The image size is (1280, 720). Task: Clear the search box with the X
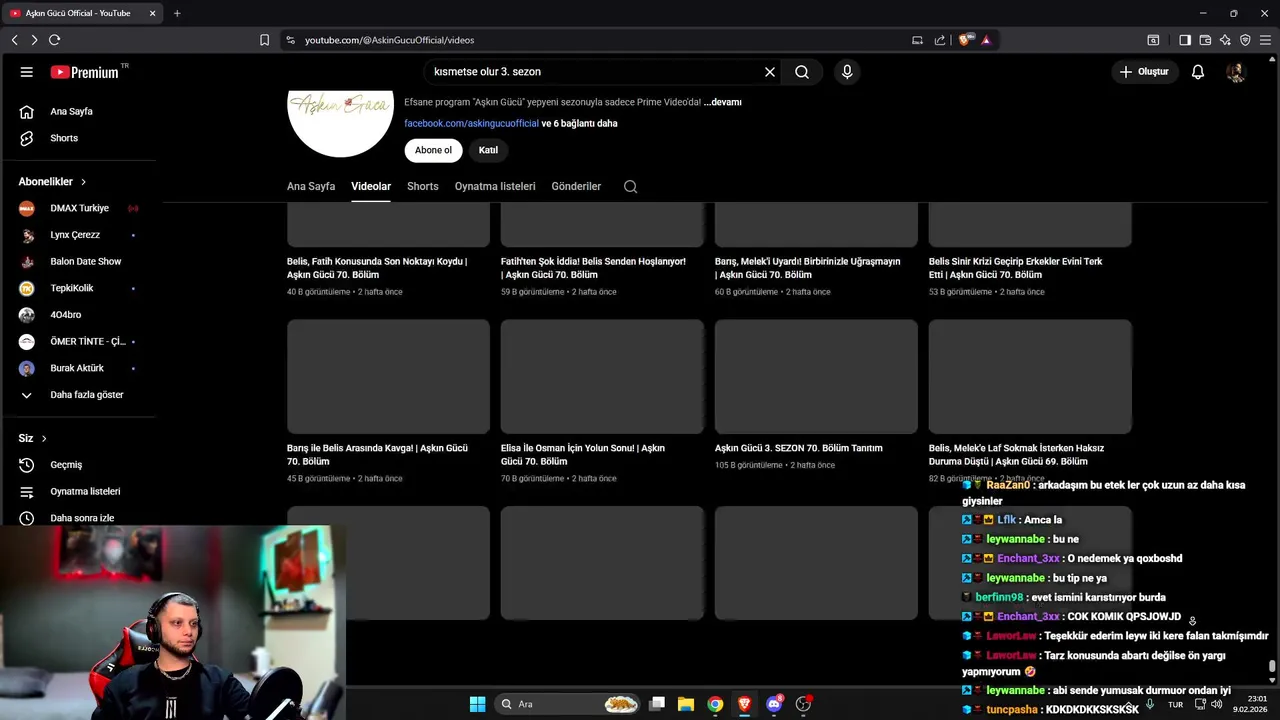(770, 72)
